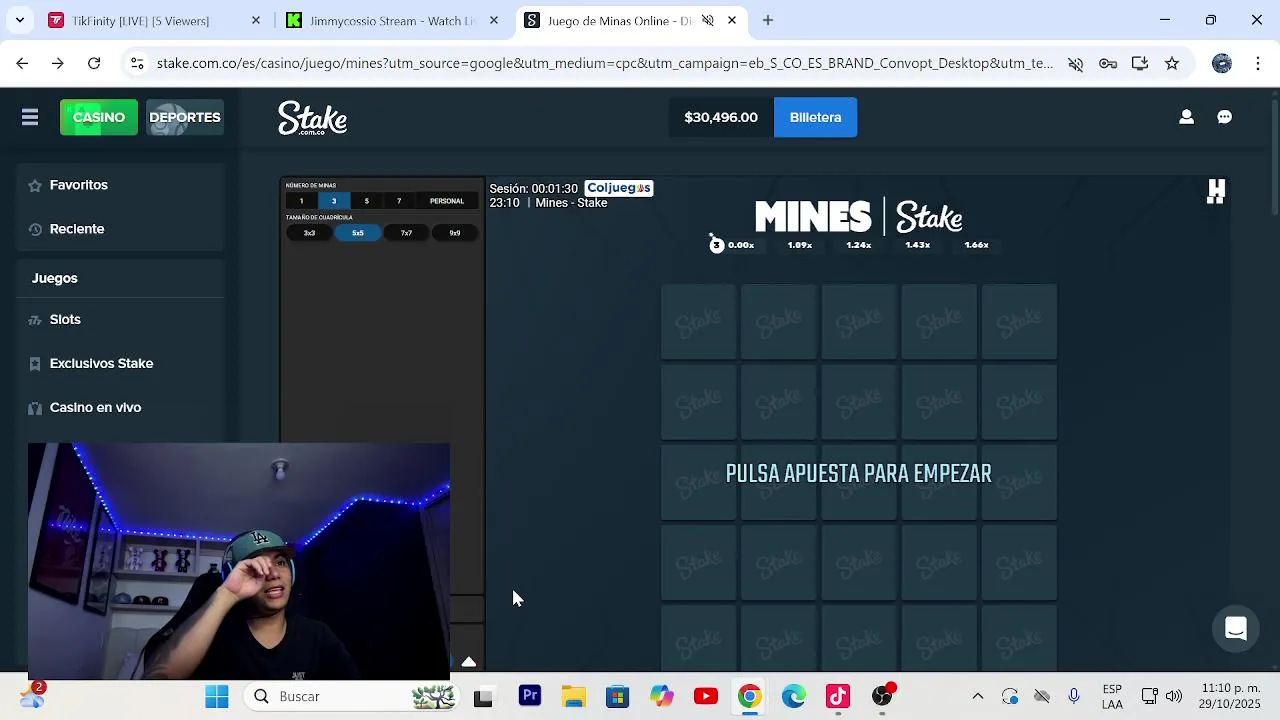
Task: Click the Chrome address bar URL
Action: point(605,63)
